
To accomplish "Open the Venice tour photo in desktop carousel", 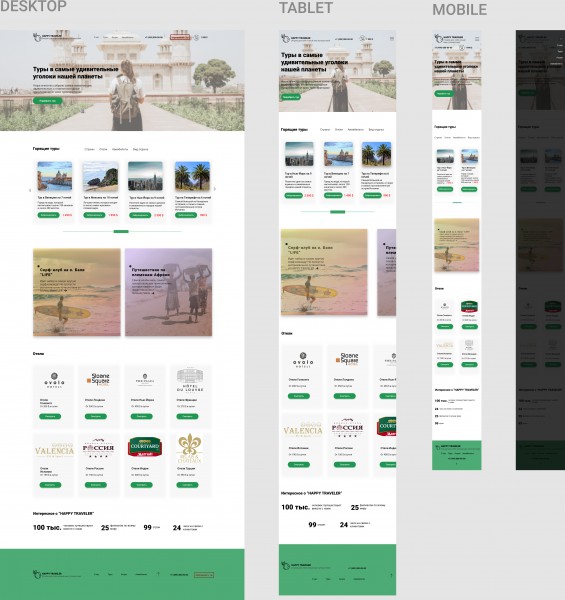I will tap(55, 176).
